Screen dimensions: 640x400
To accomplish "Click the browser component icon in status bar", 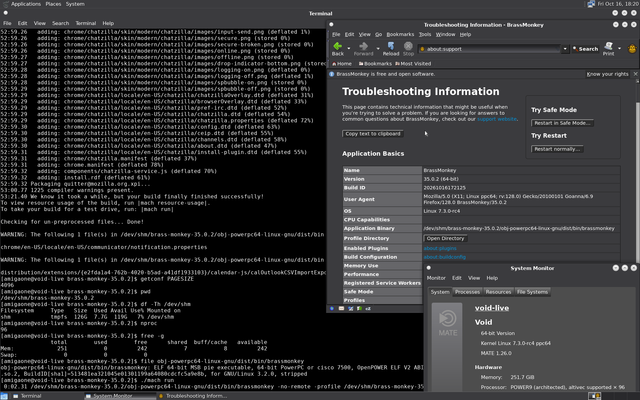I will pos(332,309).
